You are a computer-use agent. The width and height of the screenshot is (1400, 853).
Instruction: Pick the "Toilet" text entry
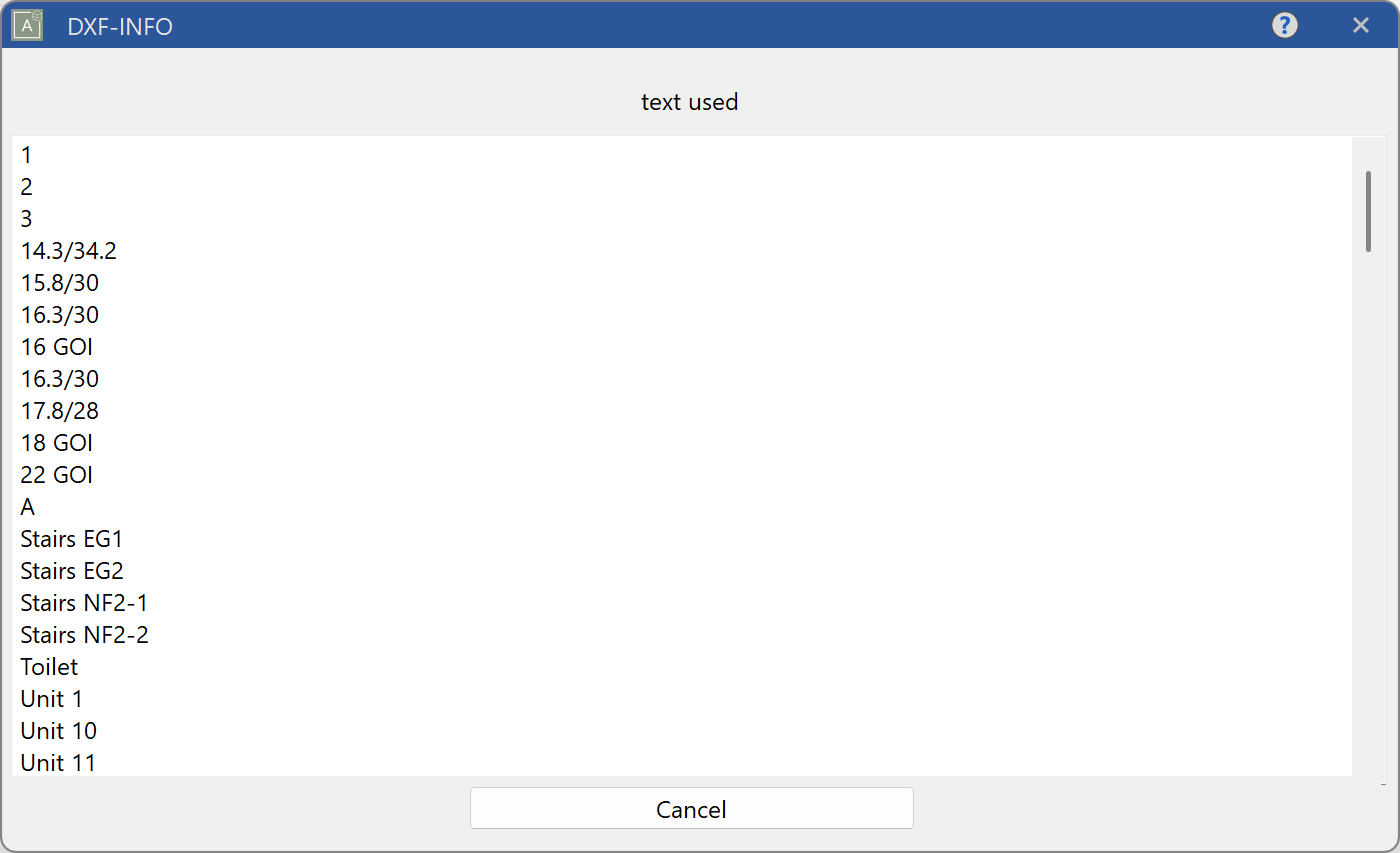49,667
